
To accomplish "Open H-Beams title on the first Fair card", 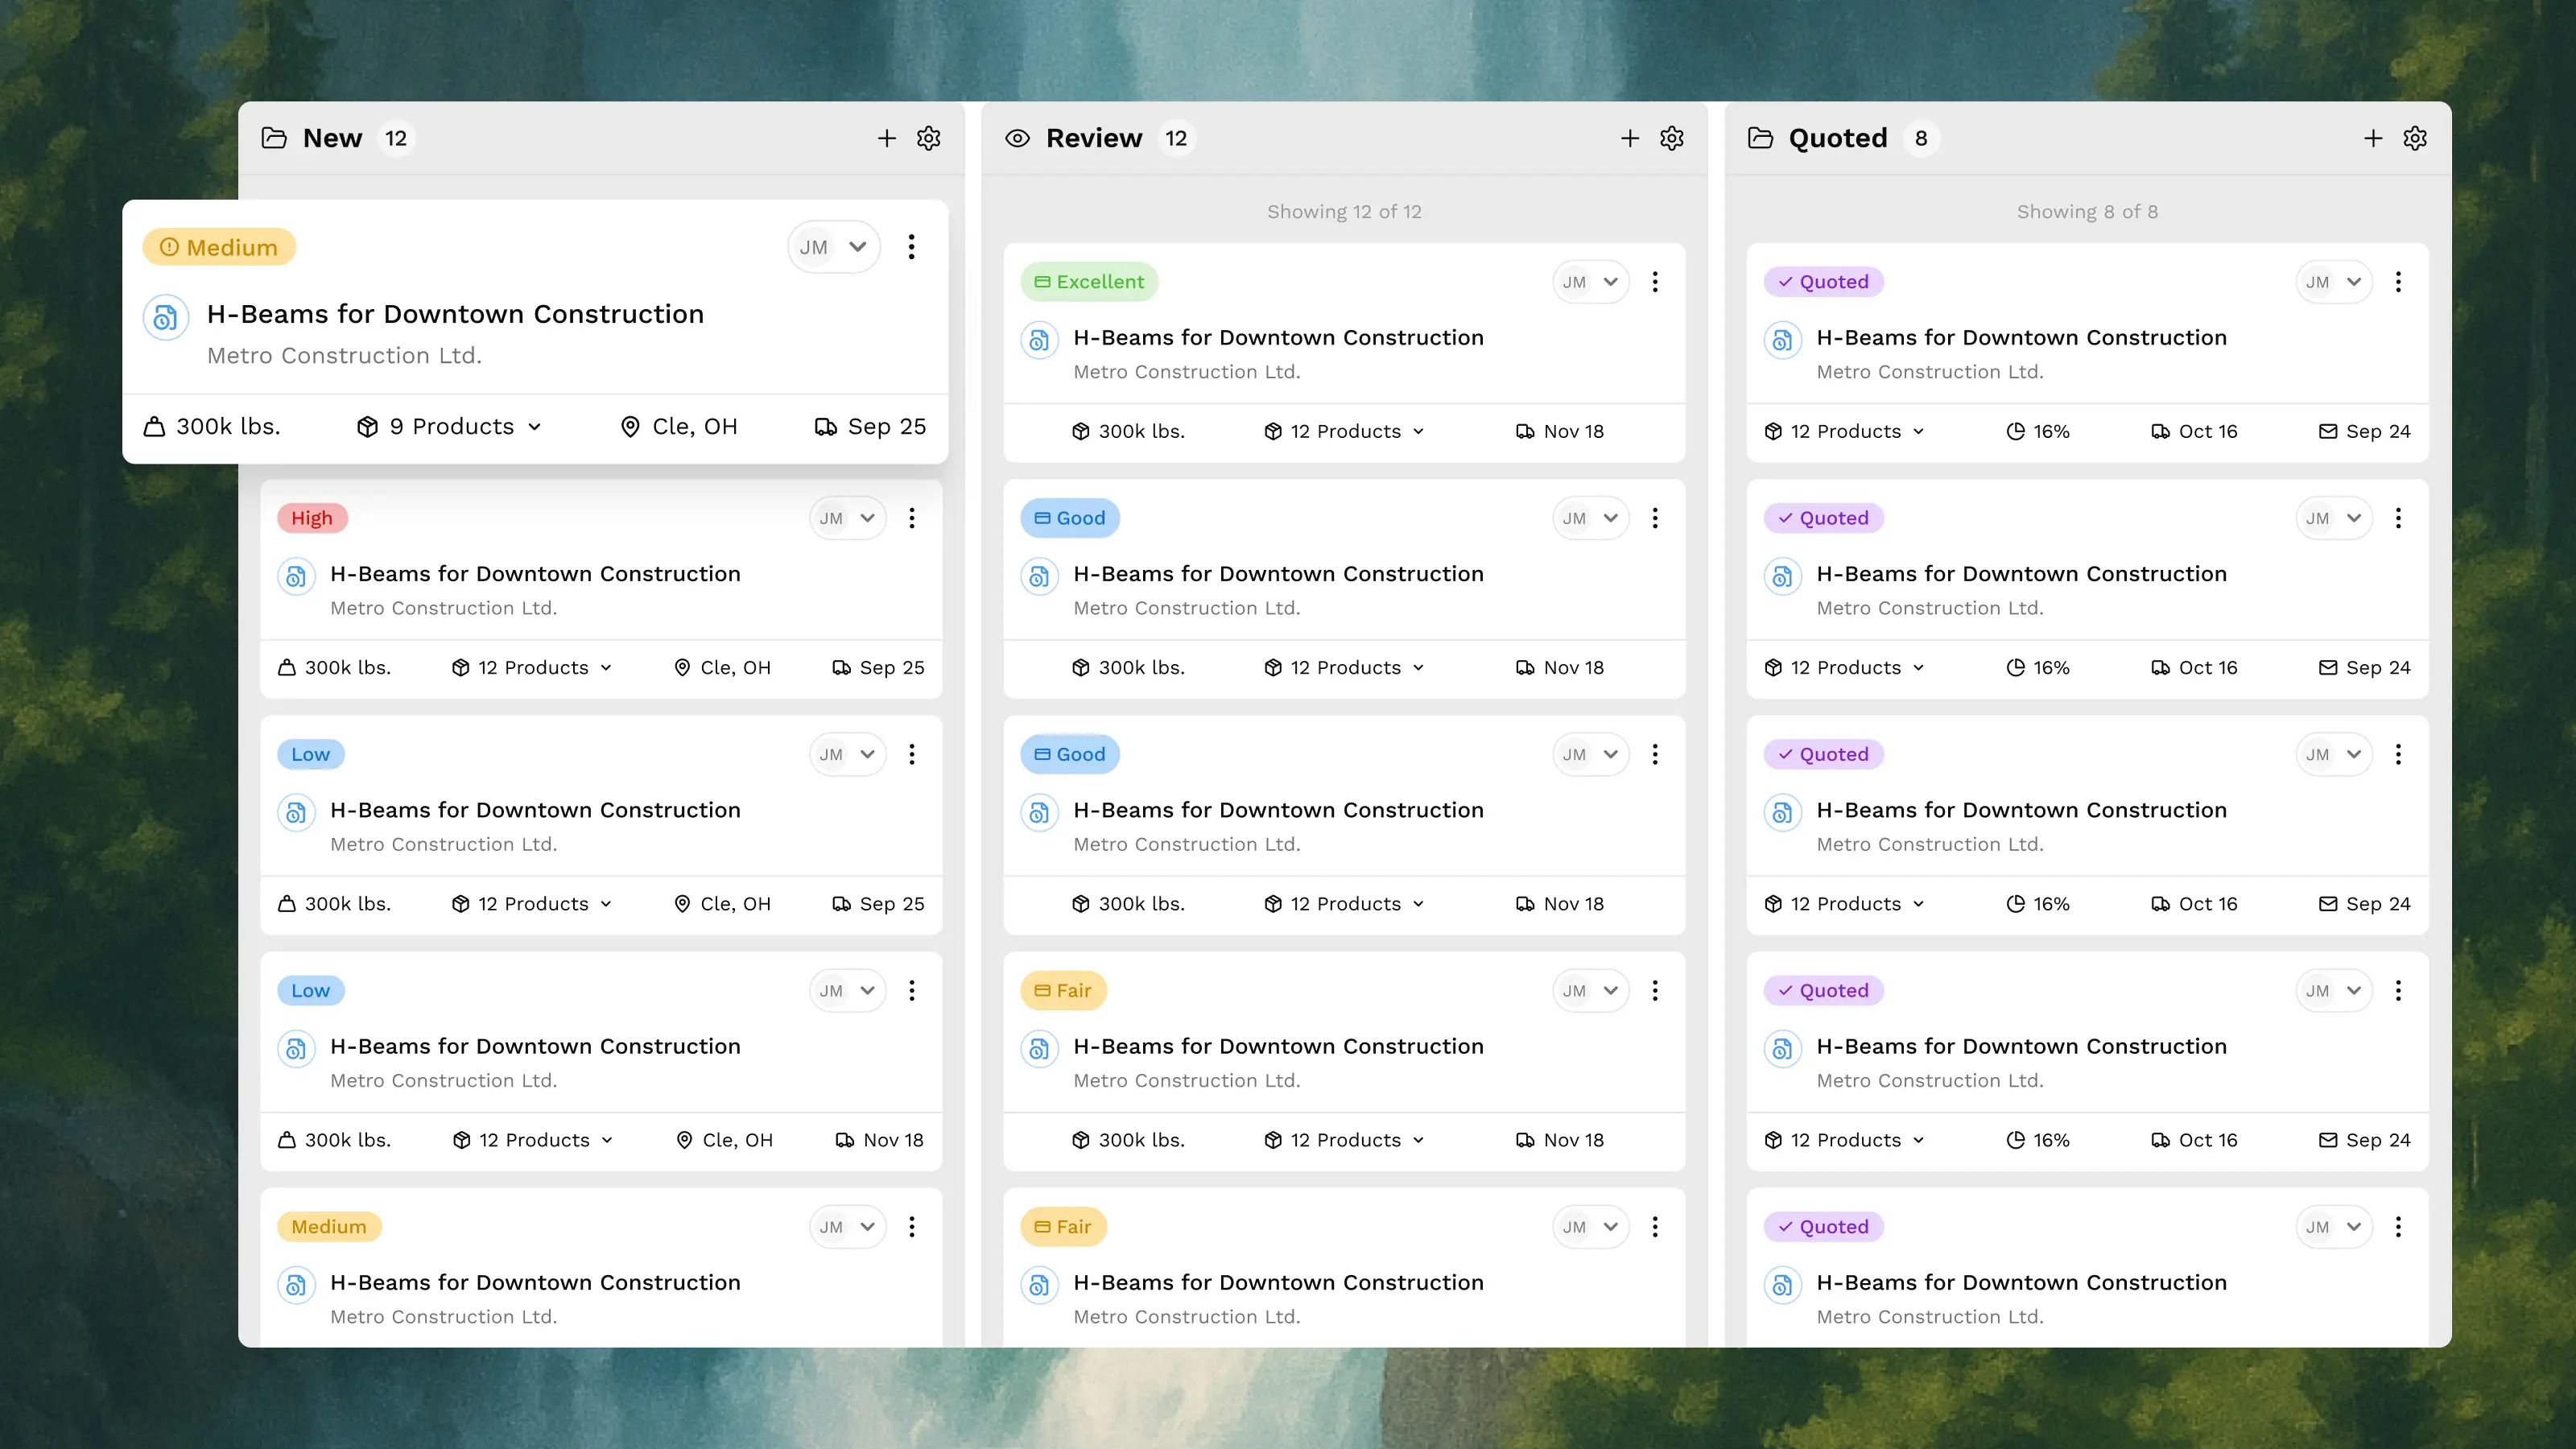I will 1278,1046.
